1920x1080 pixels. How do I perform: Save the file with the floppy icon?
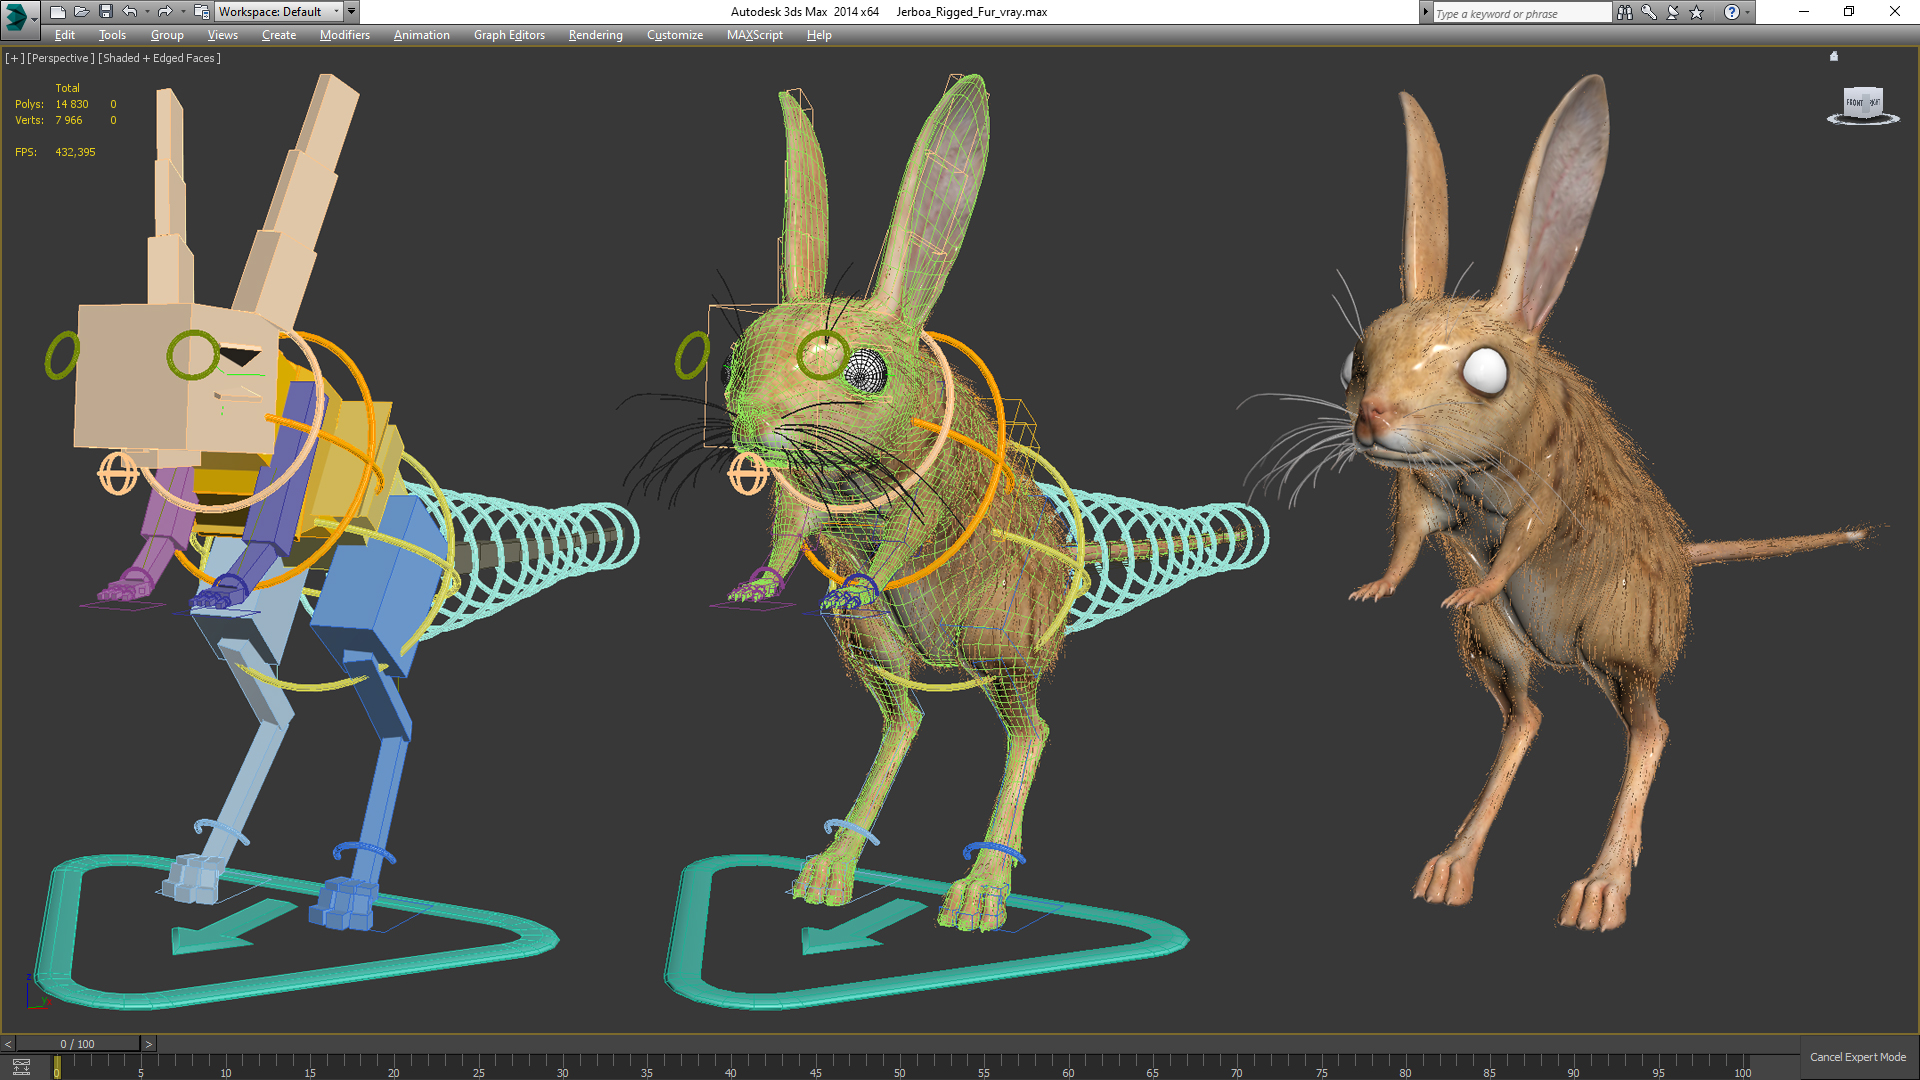tap(106, 12)
